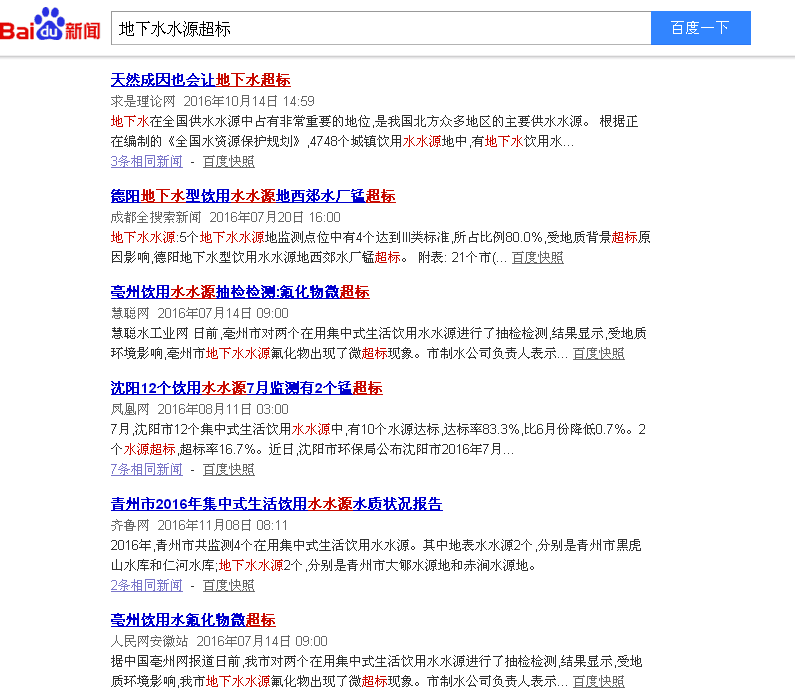Viewport: 795px width, 691px height.
Task: Click snippet starting 地下水在全国供水水源中占有非常重要
Action: [x=374, y=131]
